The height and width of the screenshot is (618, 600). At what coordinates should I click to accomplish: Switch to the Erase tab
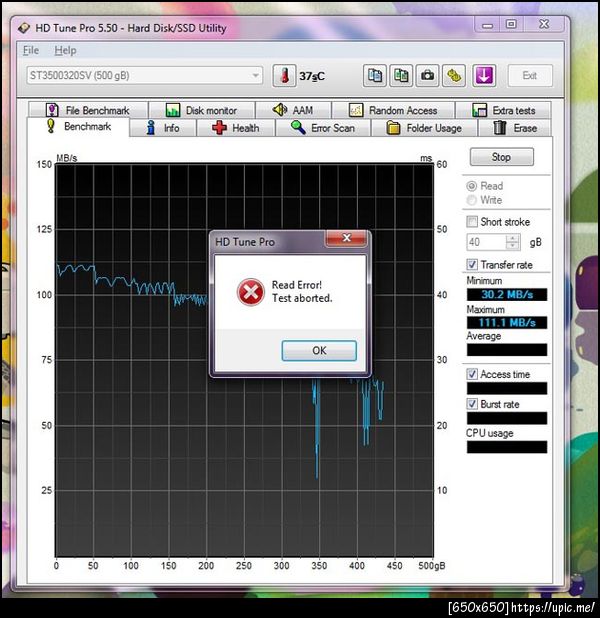[x=515, y=128]
